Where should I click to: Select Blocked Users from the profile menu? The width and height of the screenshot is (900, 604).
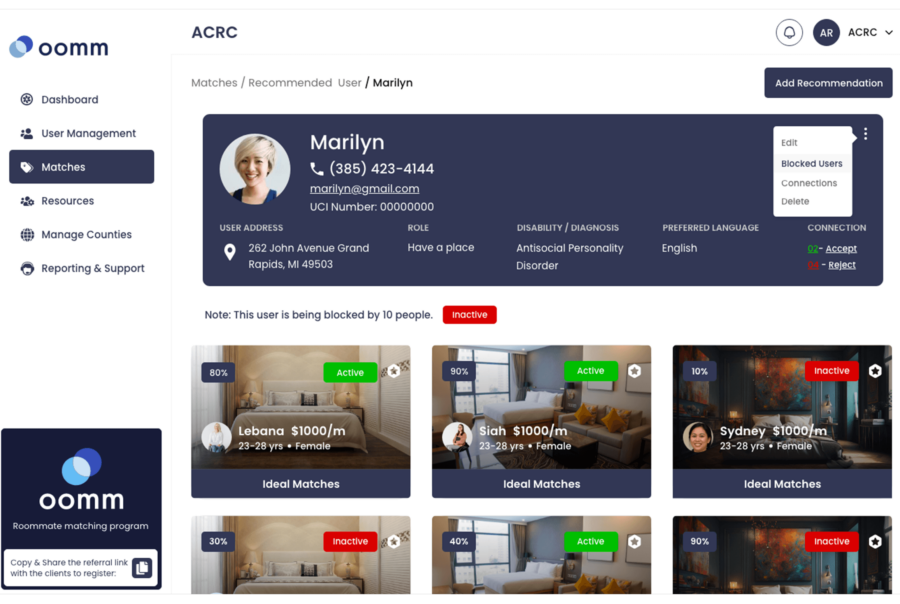[x=812, y=163]
